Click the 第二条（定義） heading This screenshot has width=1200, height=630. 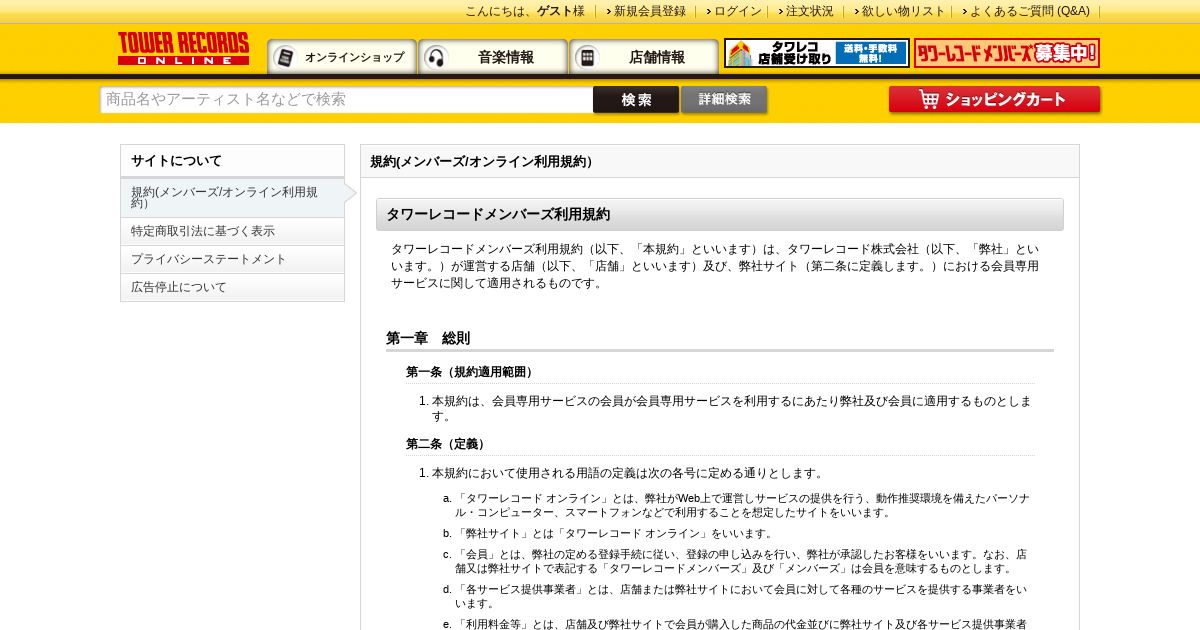click(x=448, y=444)
